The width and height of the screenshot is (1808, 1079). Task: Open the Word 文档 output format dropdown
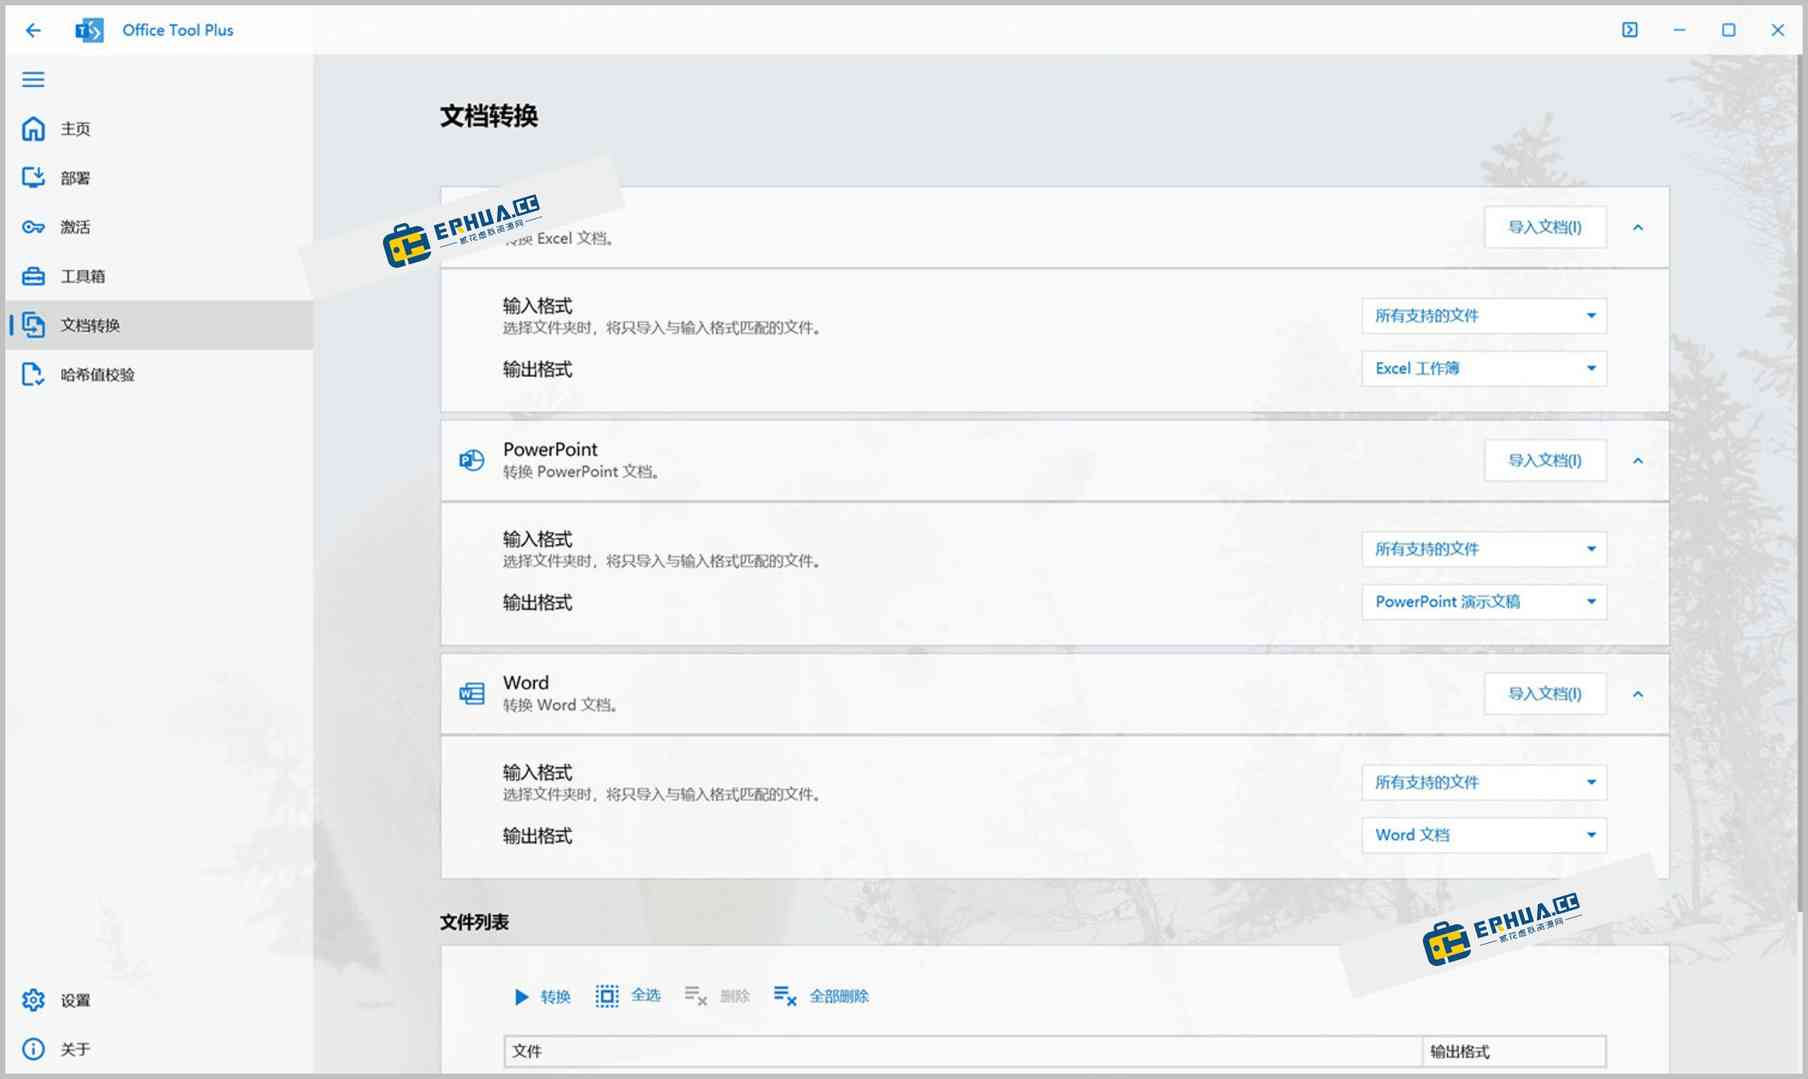(1483, 835)
